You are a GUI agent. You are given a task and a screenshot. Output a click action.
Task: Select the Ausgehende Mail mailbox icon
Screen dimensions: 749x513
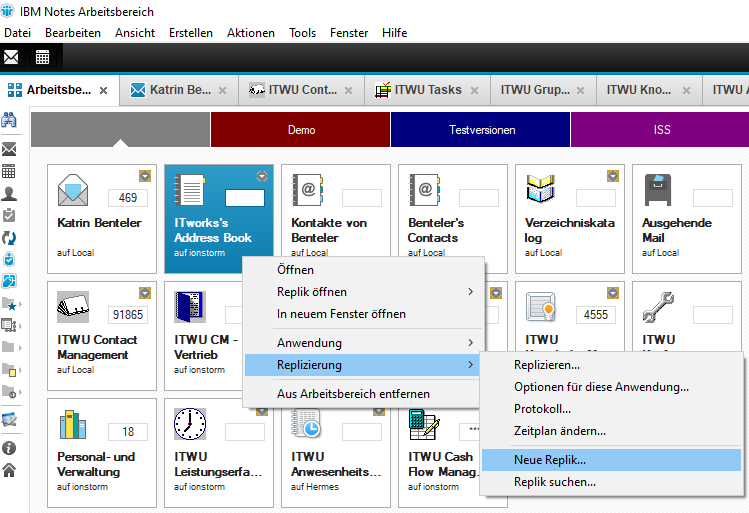tap(658, 190)
